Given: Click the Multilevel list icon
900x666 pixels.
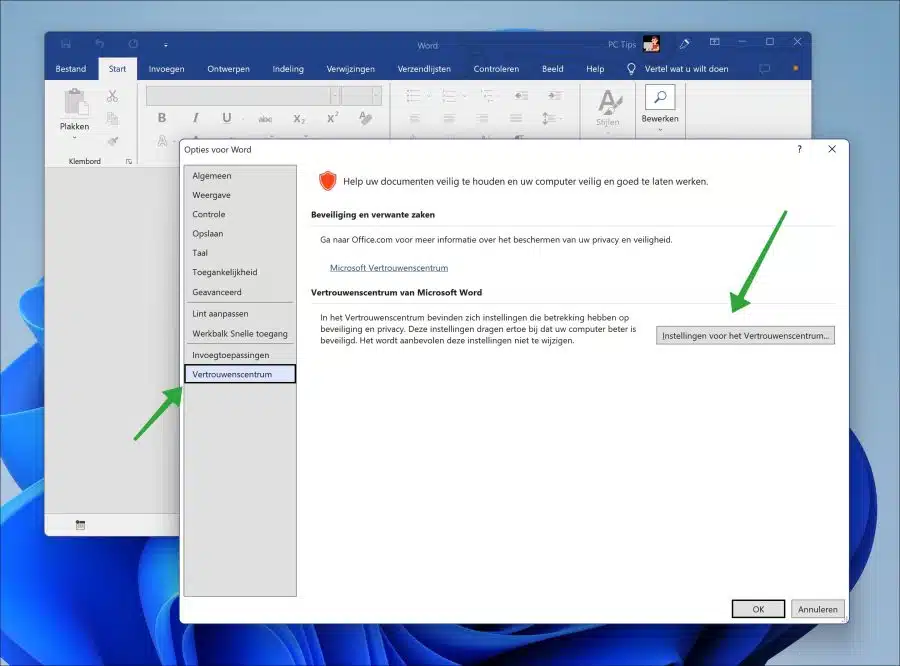Looking at the screenshot, I should coord(487,95).
